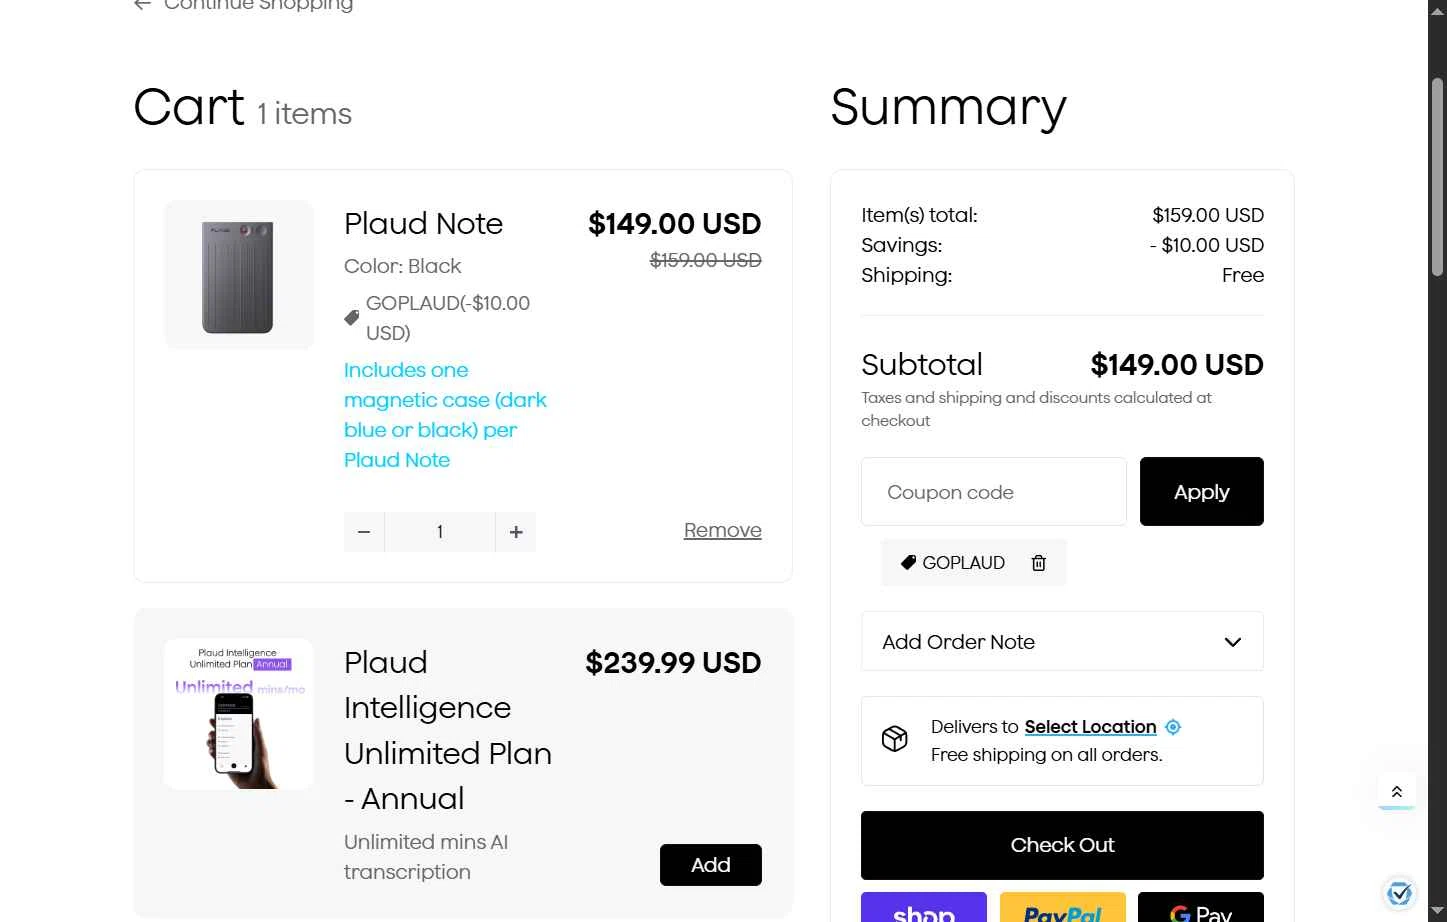Apply the coupon code
This screenshot has width=1447, height=922.
[1201, 492]
